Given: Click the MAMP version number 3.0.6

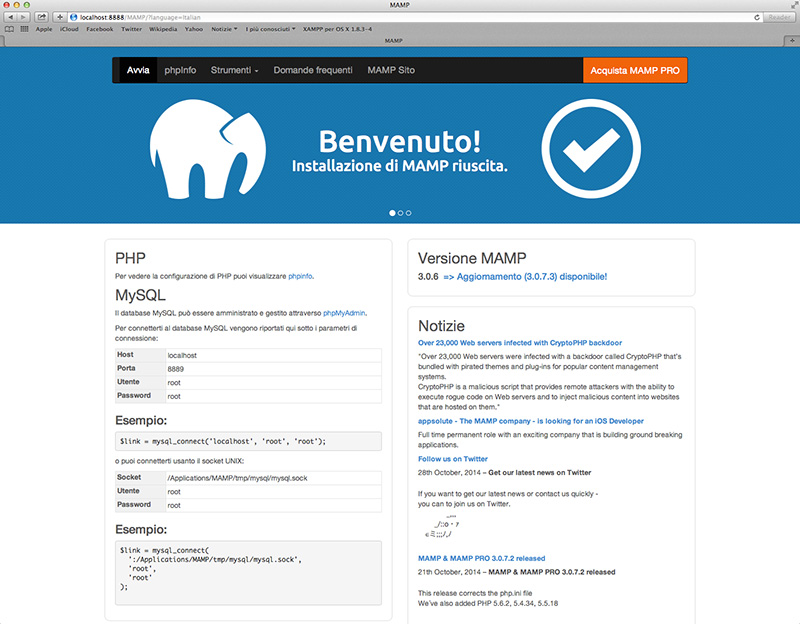Looking at the screenshot, I should click(428, 277).
